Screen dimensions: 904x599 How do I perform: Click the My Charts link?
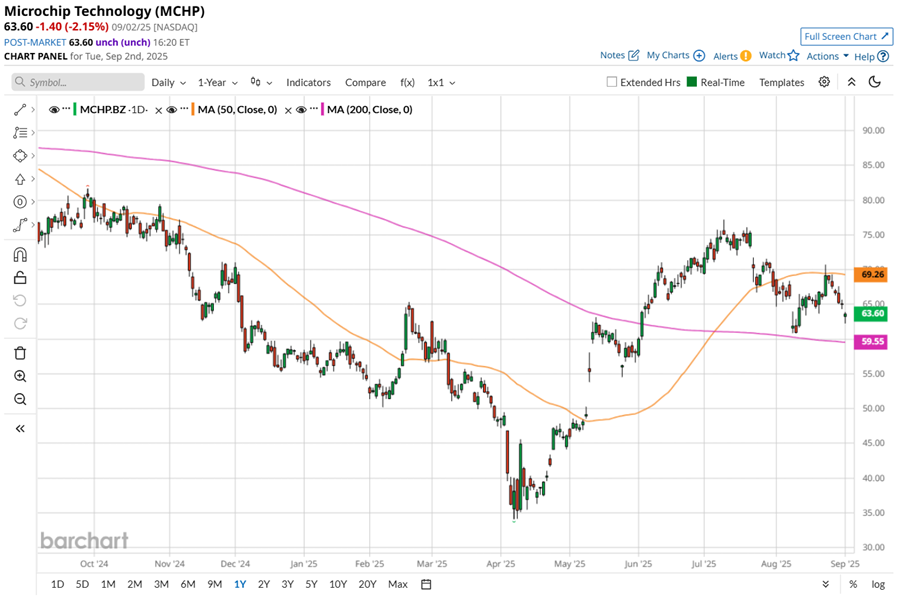(668, 55)
